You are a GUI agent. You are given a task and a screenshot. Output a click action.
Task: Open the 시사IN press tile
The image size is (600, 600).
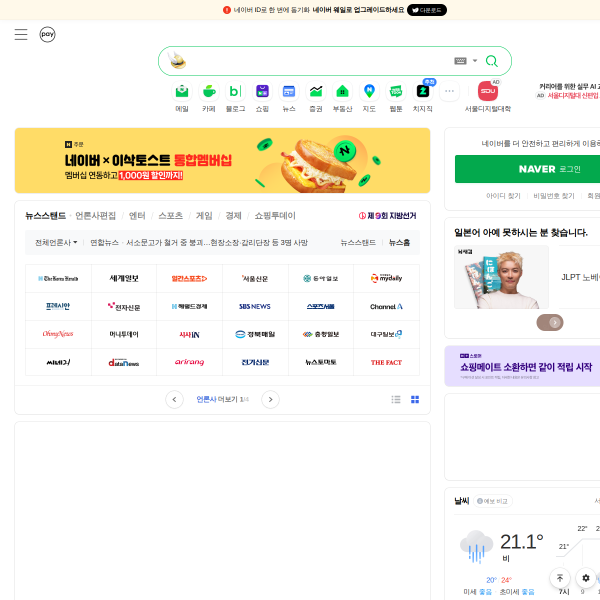(x=189, y=334)
